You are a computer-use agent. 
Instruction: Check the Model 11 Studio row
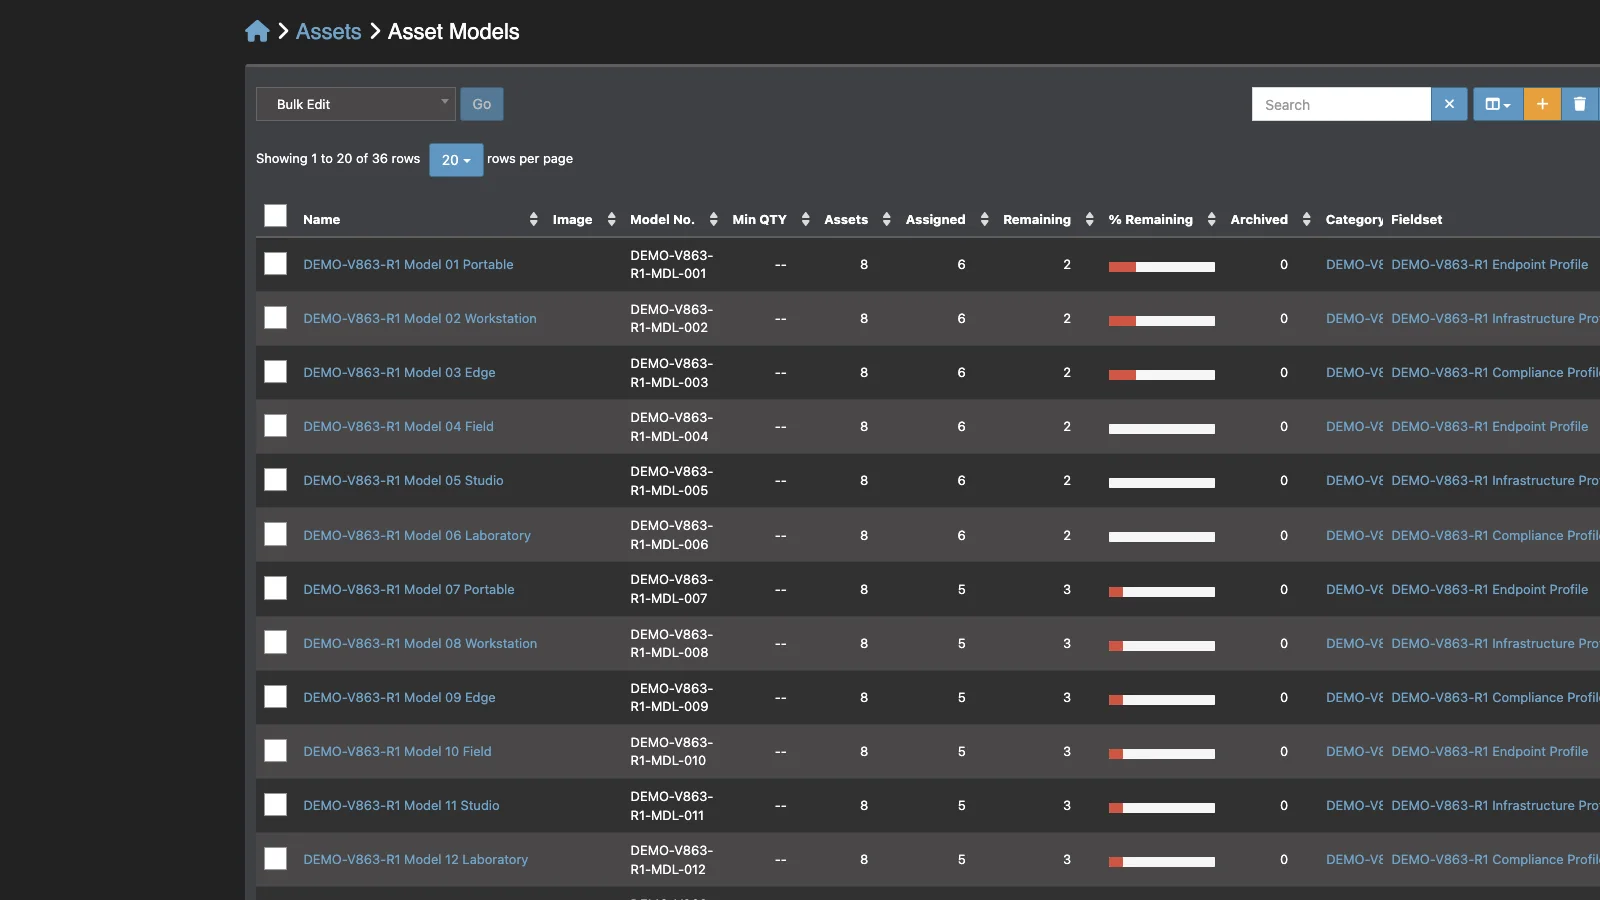(x=275, y=804)
